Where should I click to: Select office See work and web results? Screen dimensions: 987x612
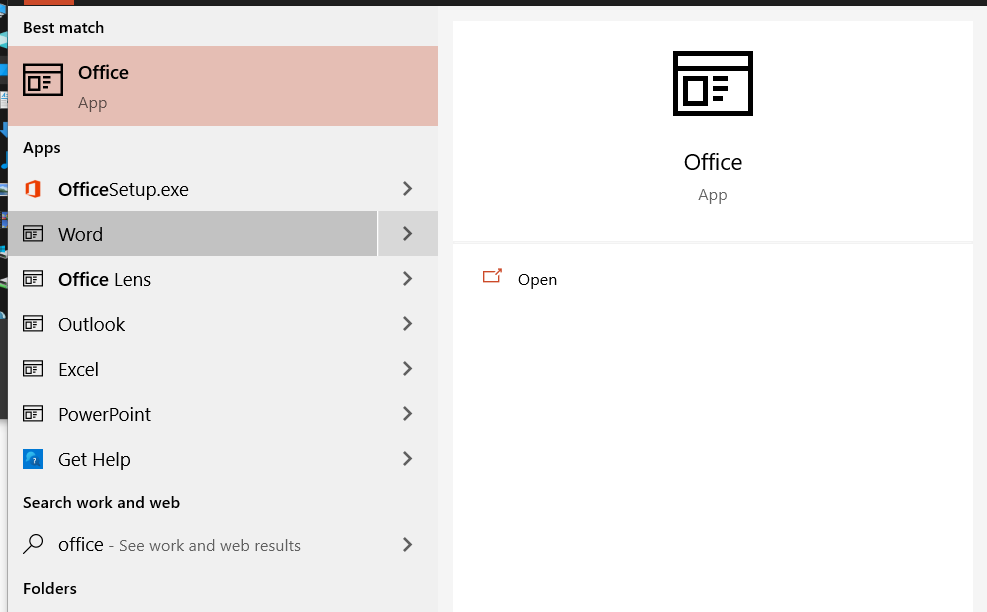click(193, 545)
